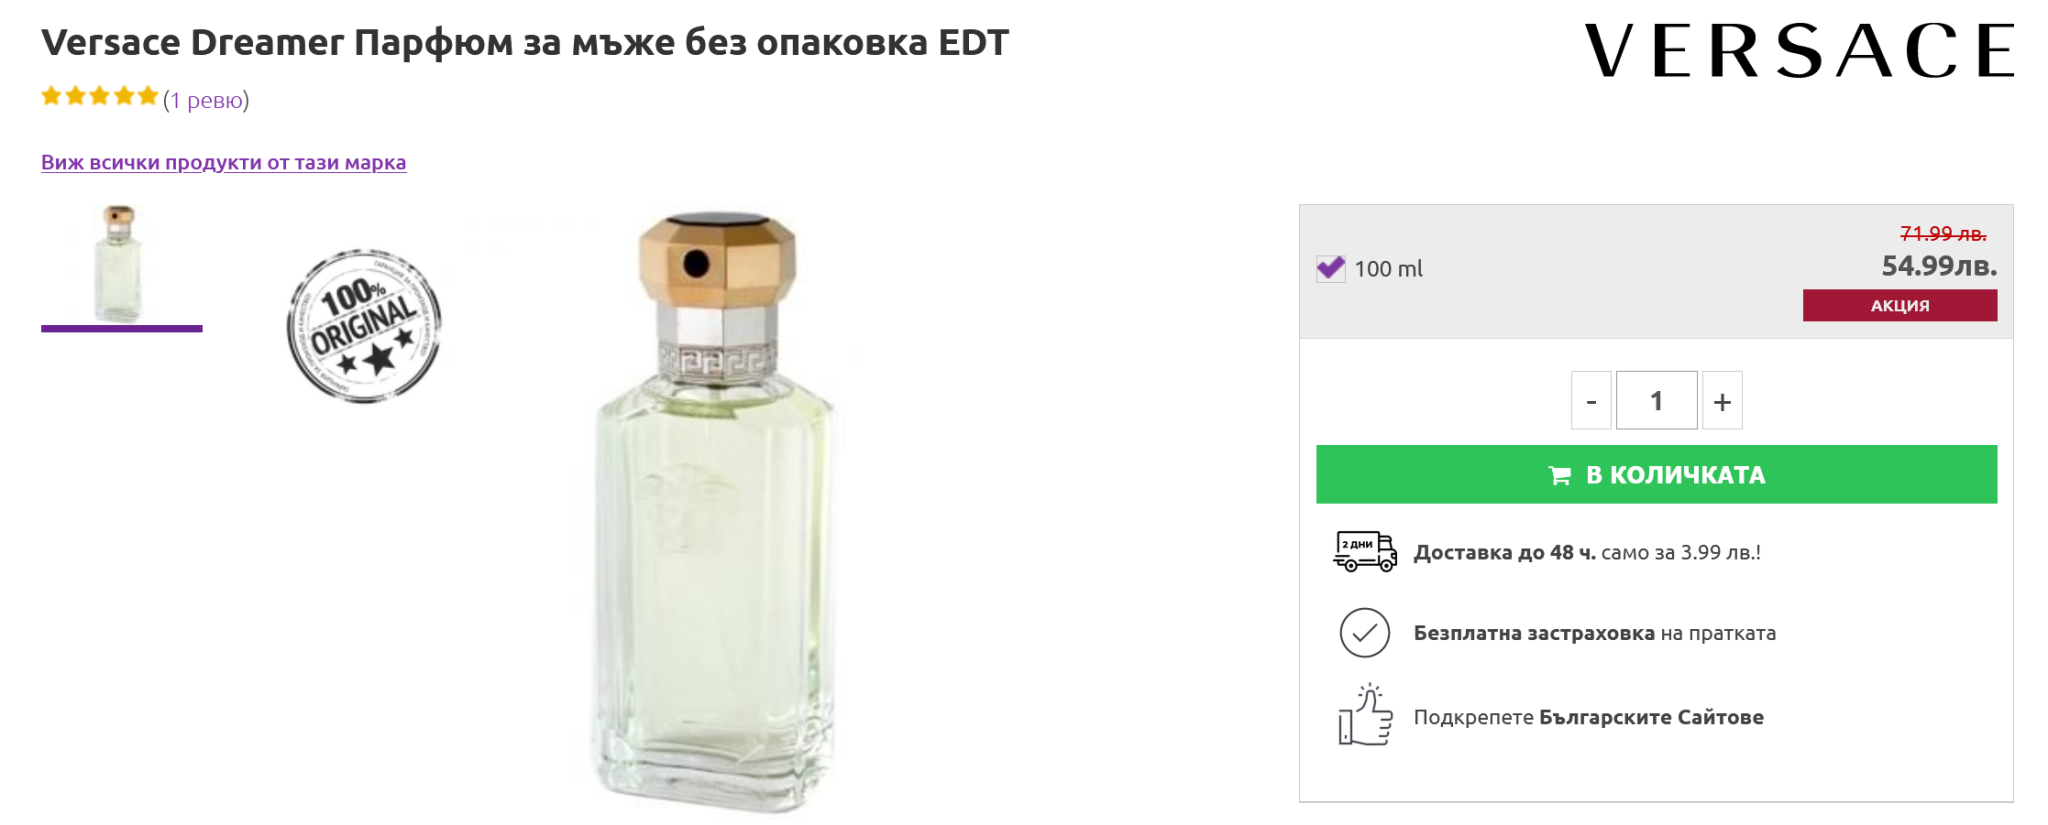Click the large Versace Dreamer bottle image
This screenshot has height=825, width=2048.
pyautogui.click(x=714, y=510)
